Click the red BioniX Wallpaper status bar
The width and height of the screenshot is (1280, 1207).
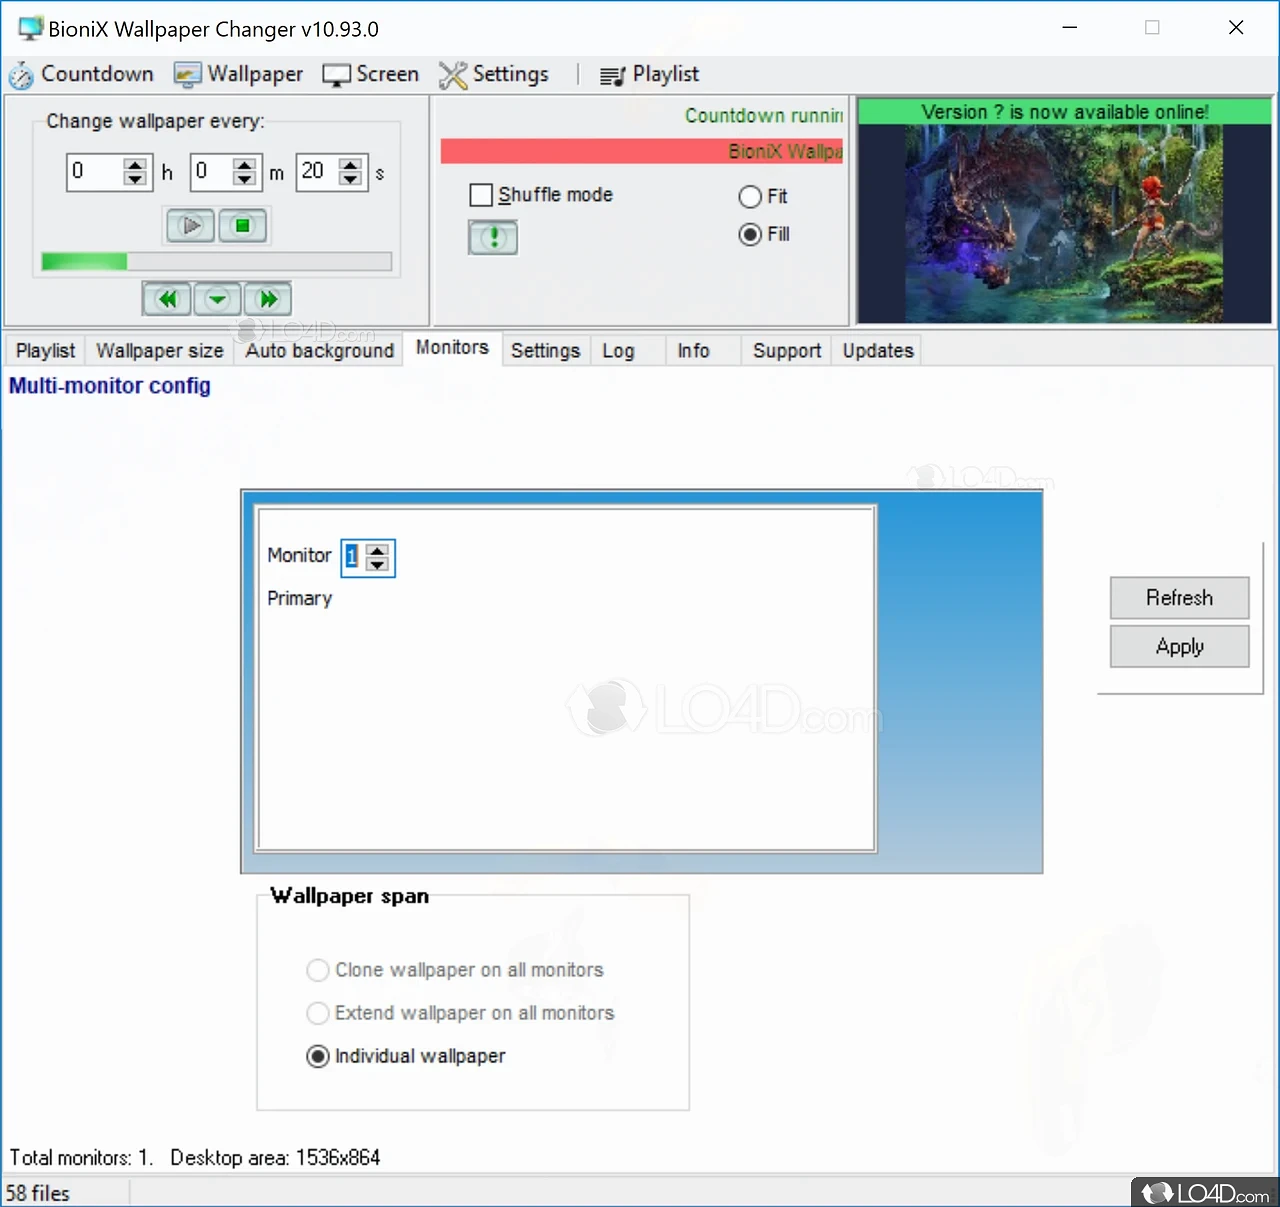click(642, 152)
